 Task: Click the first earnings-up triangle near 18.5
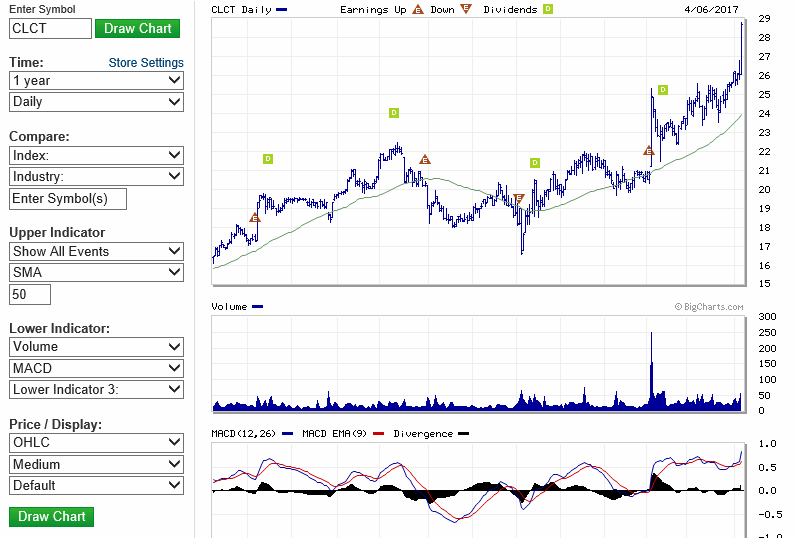(x=255, y=218)
